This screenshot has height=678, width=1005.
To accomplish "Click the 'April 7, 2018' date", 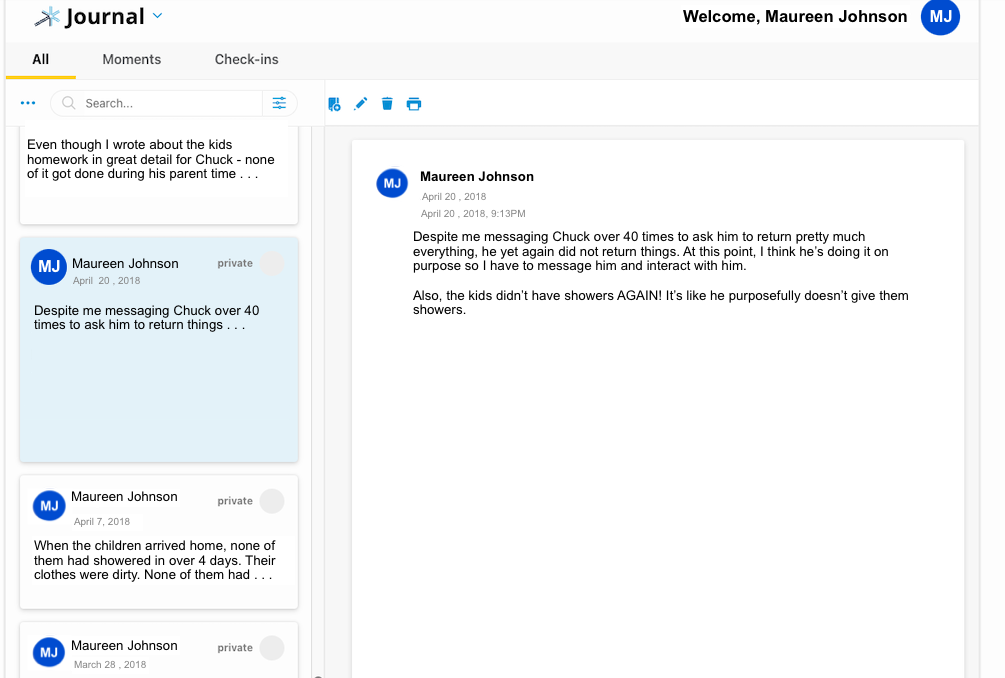I will pos(102,522).
